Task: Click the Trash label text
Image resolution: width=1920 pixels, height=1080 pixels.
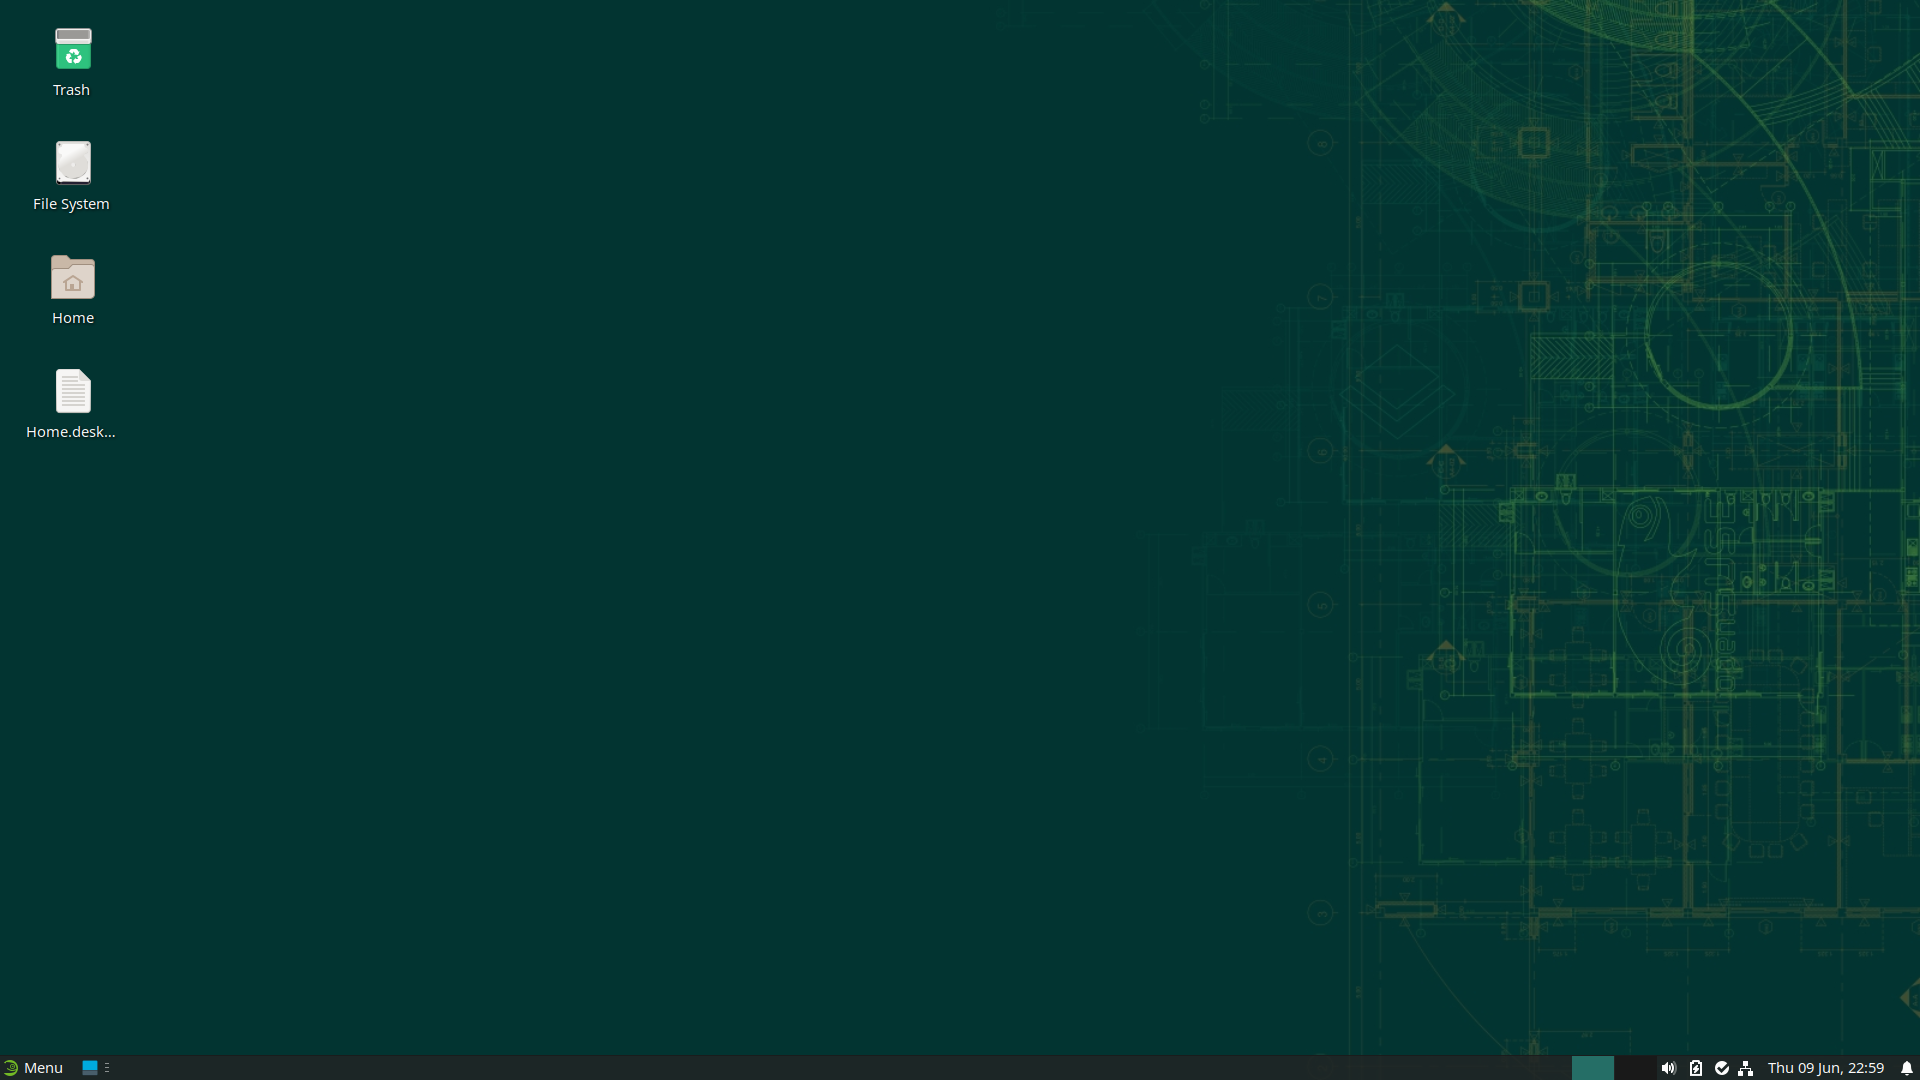Action: (71, 90)
